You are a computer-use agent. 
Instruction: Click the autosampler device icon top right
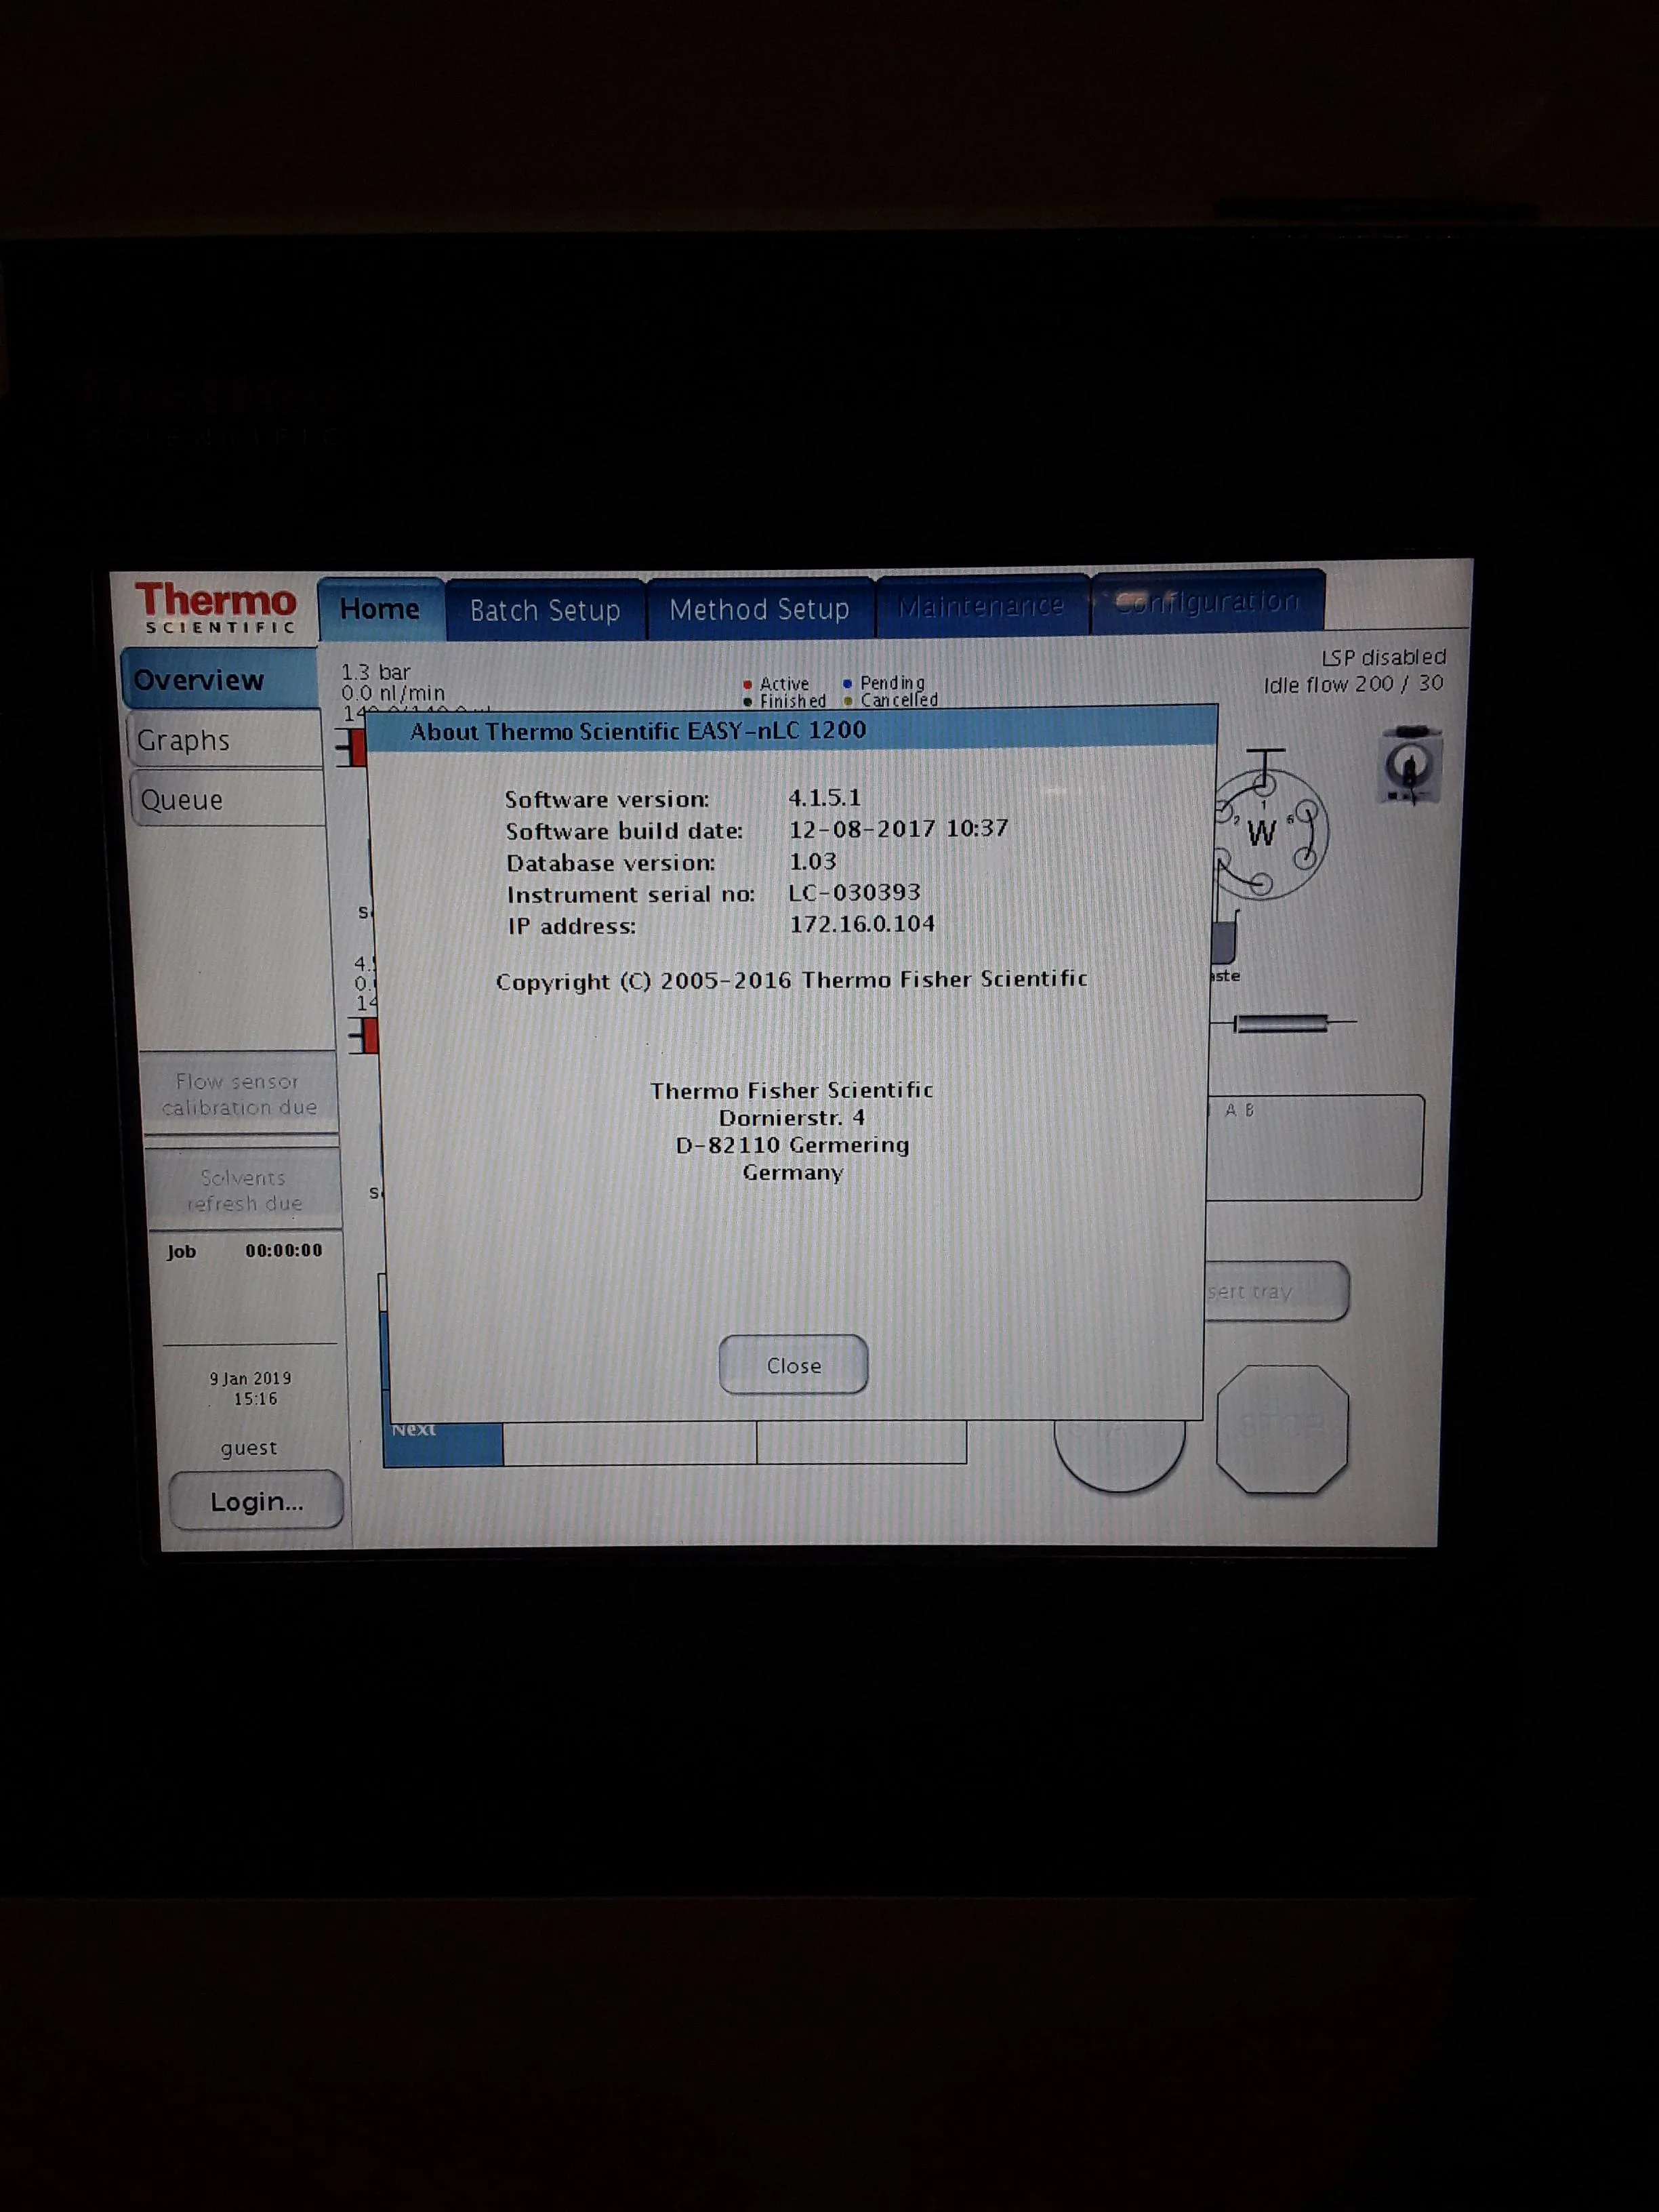[x=1410, y=766]
